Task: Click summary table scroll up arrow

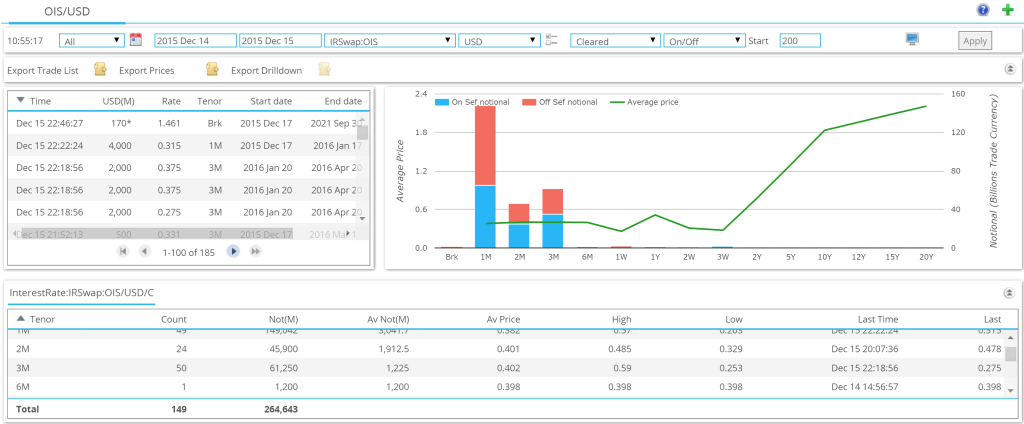Action: coord(1010,337)
